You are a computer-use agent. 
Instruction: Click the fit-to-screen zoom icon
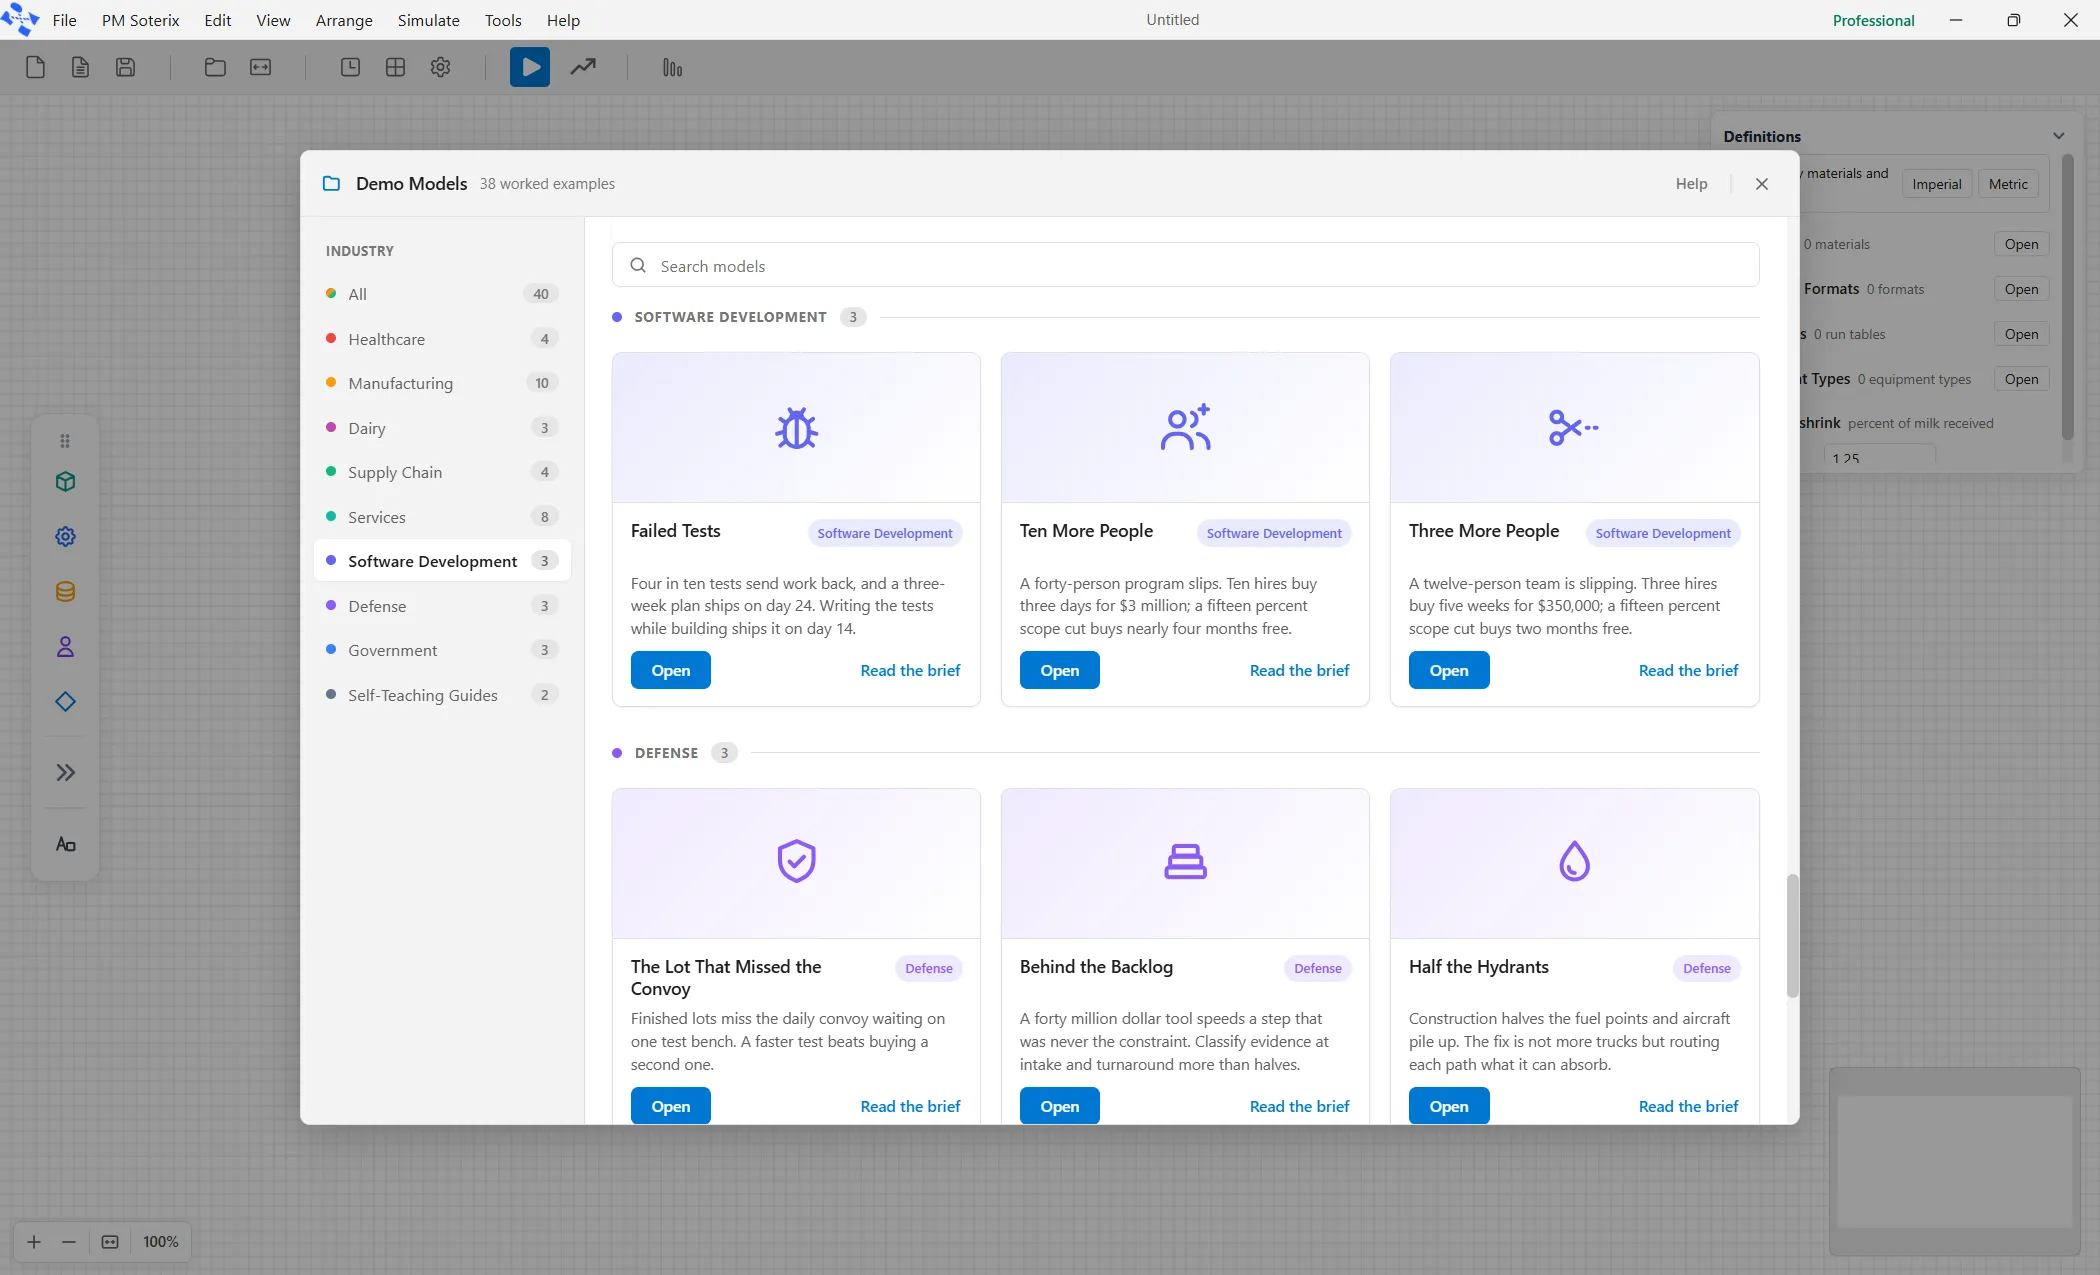coord(110,1242)
